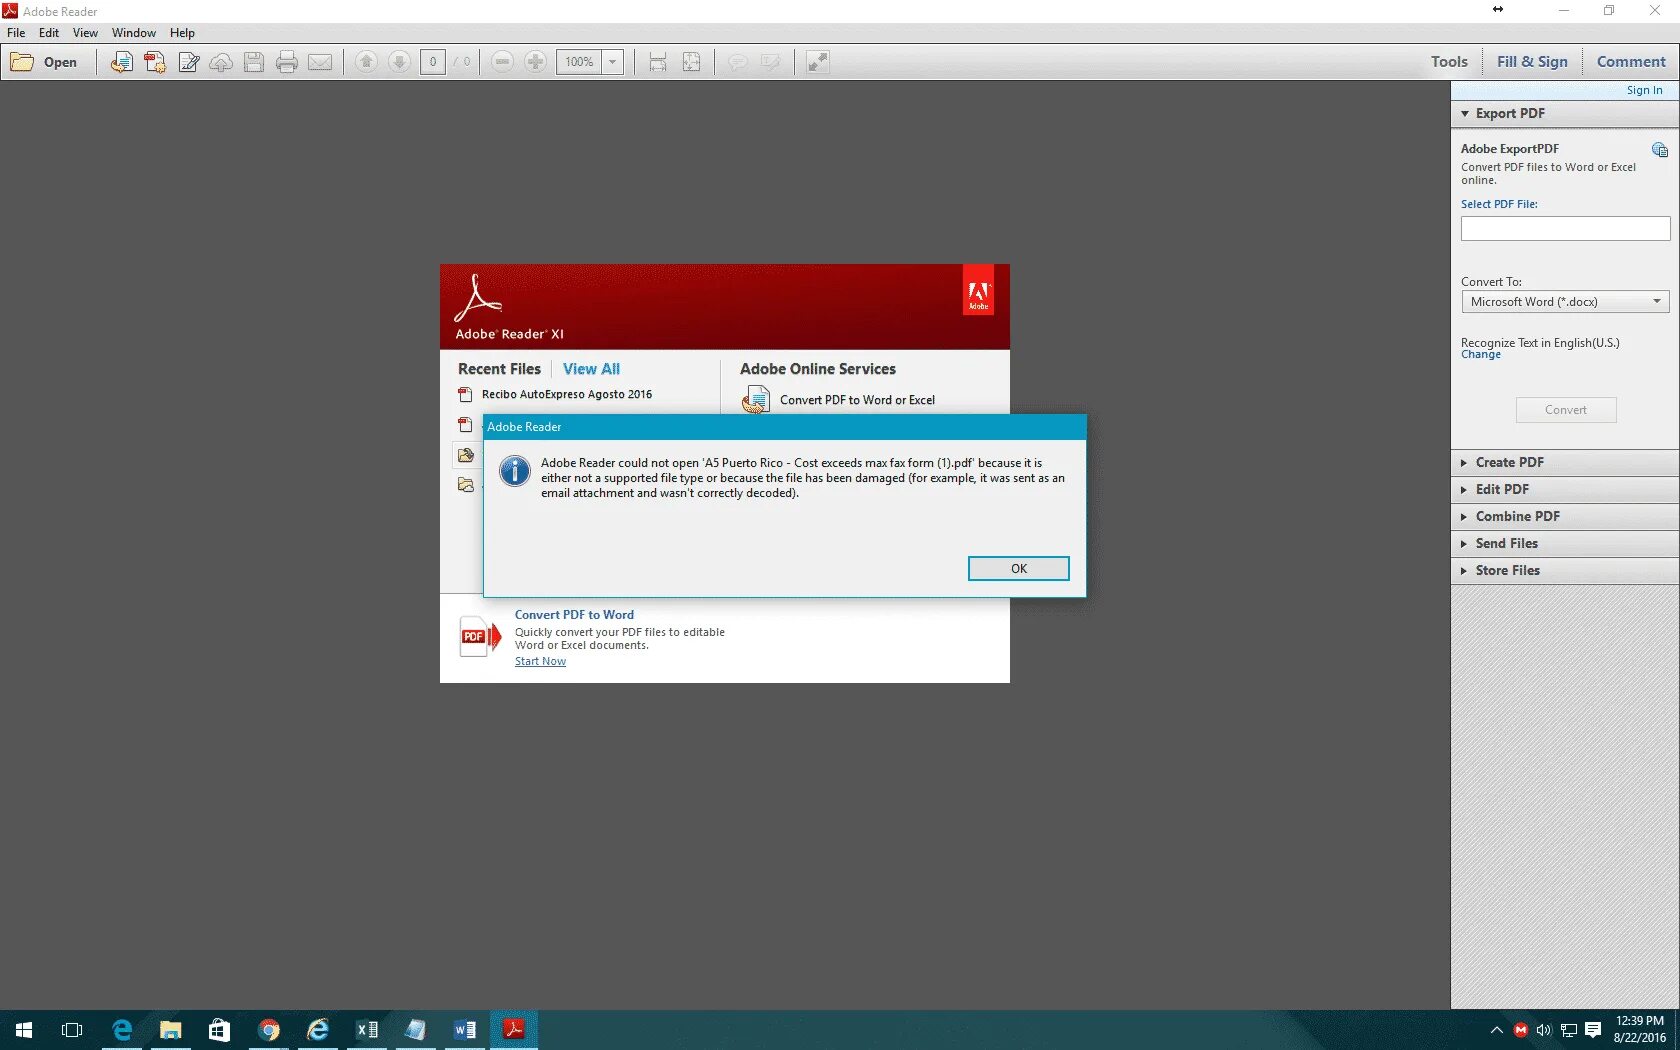Open Excel from the taskbar
Viewport: 1680px width, 1050px height.
(367, 1030)
